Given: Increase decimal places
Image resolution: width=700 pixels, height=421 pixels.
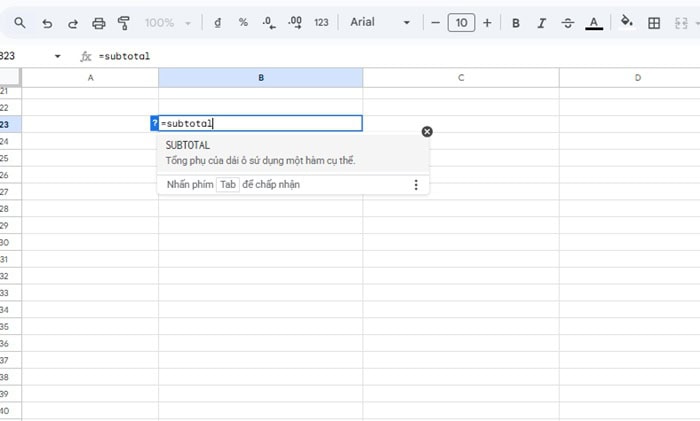Looking at the screenshot, I should tap(294, 23).
